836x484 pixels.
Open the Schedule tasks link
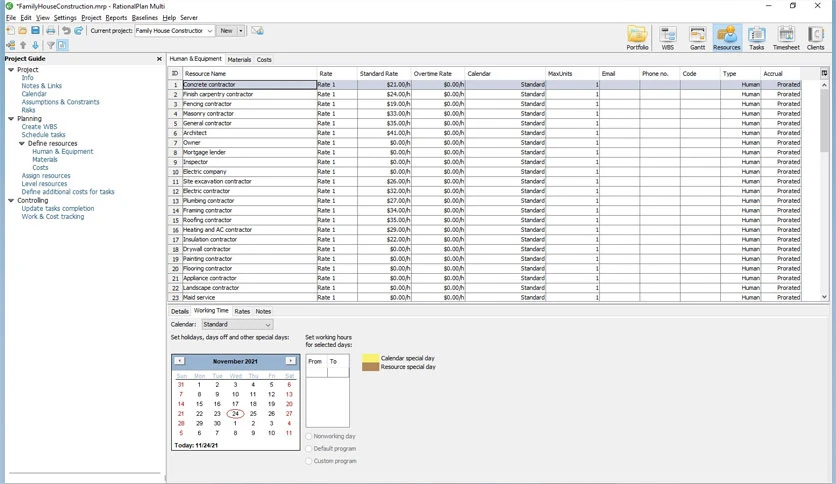(43, 135)
